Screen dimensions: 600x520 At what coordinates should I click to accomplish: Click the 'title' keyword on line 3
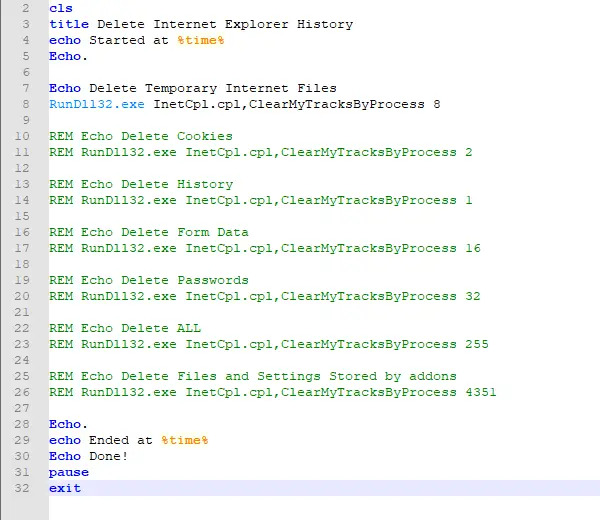pyautogui.click(x=69, y=24)
